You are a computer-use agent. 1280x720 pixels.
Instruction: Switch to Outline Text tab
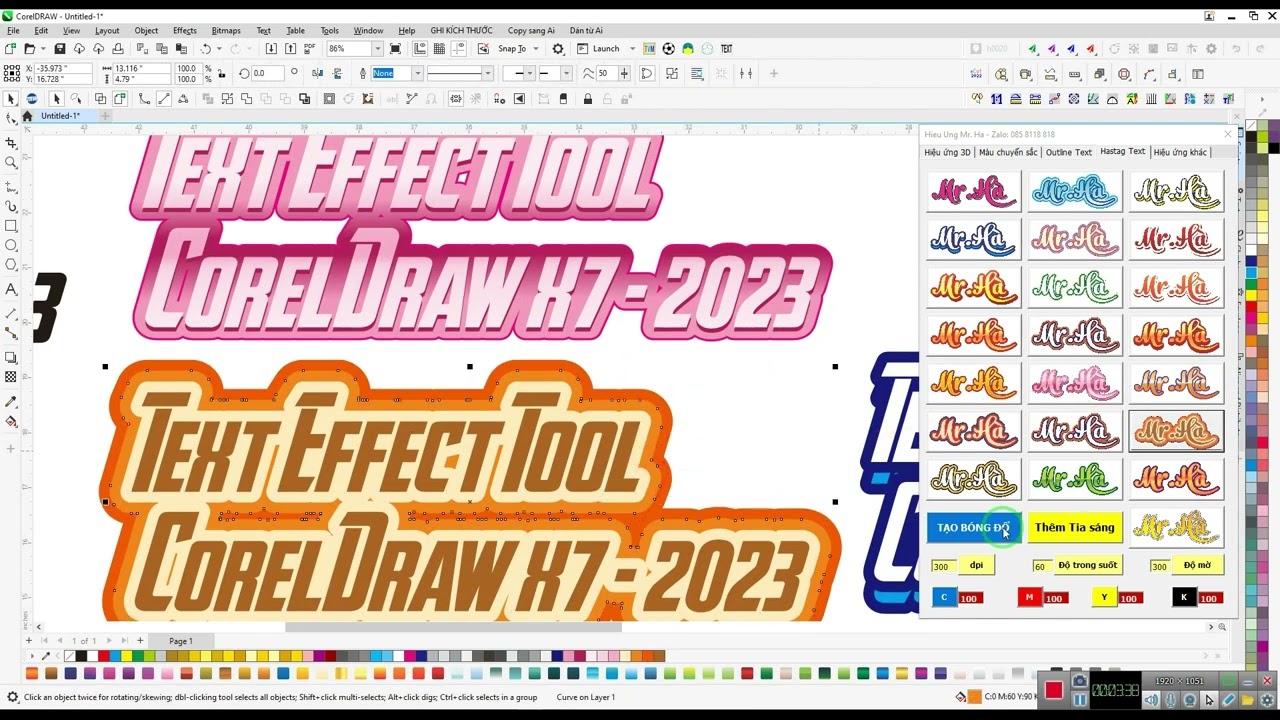(1069, 152)
